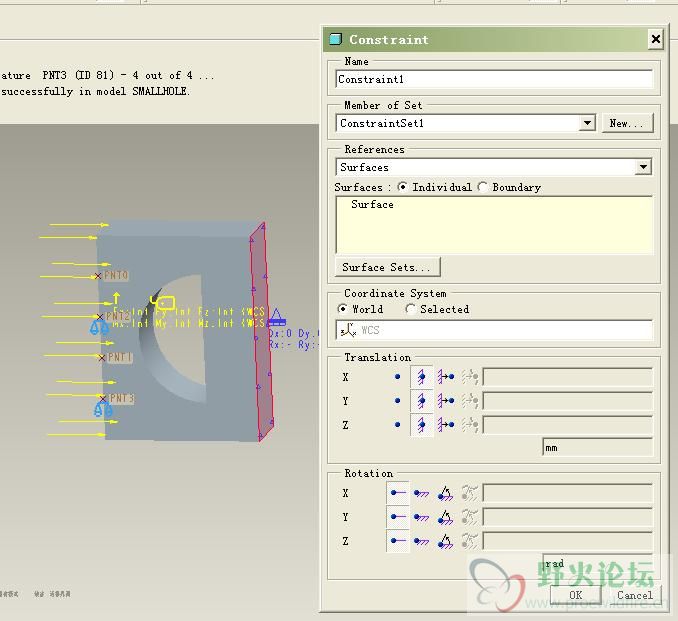Viewport: 678px width, 621px height.
Task: Click Rotation Z function-of-coordinates icon
Action: [470, 541]
